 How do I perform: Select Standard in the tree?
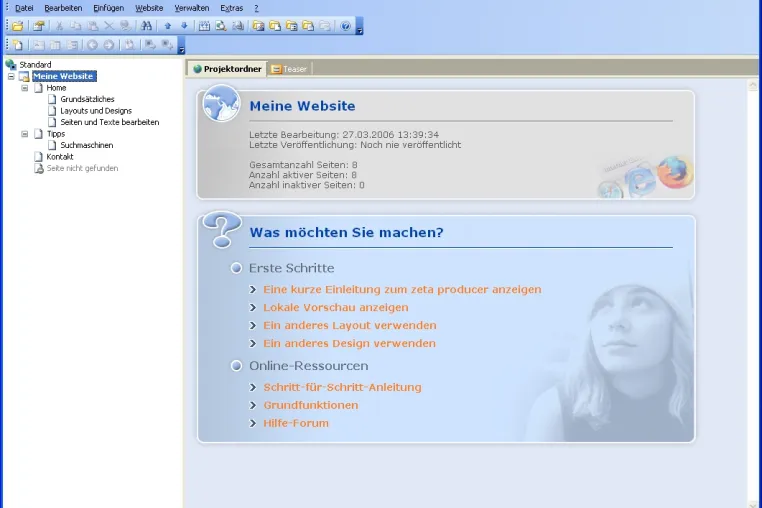click(35, 65)
